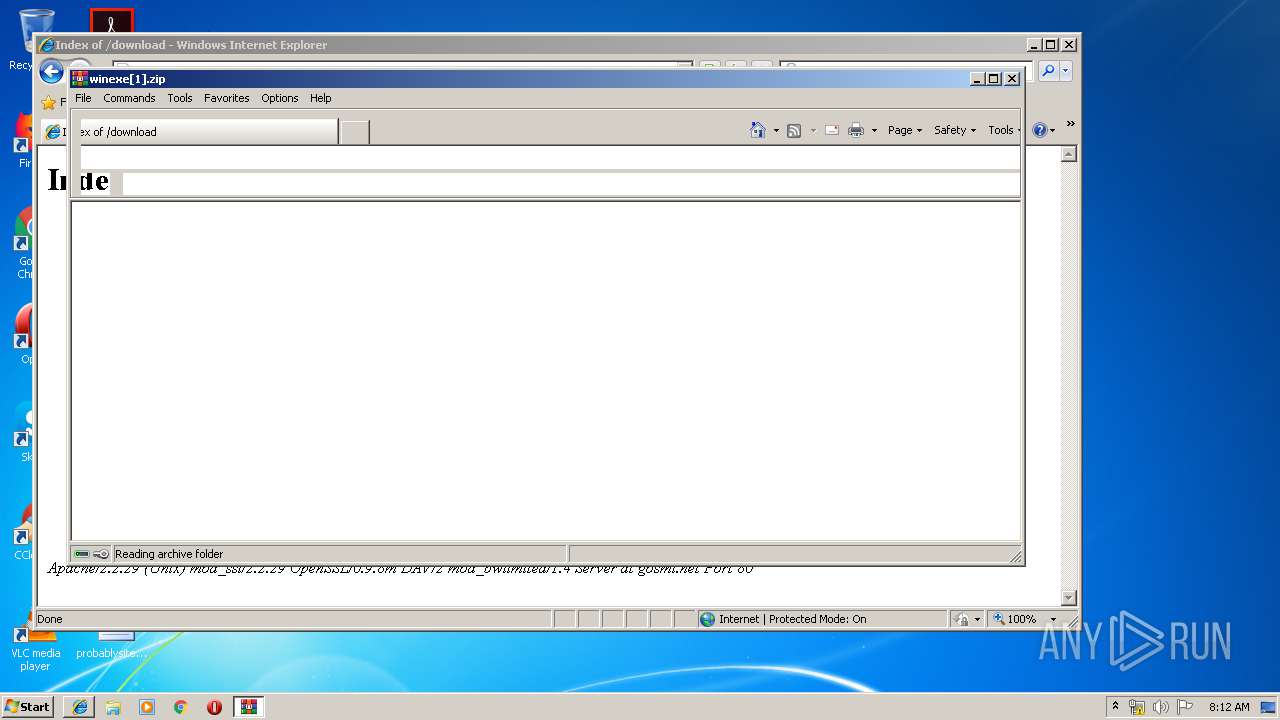Open the File menu in WinRAR
1280x720 pixels.
click(x=83, y=98)
